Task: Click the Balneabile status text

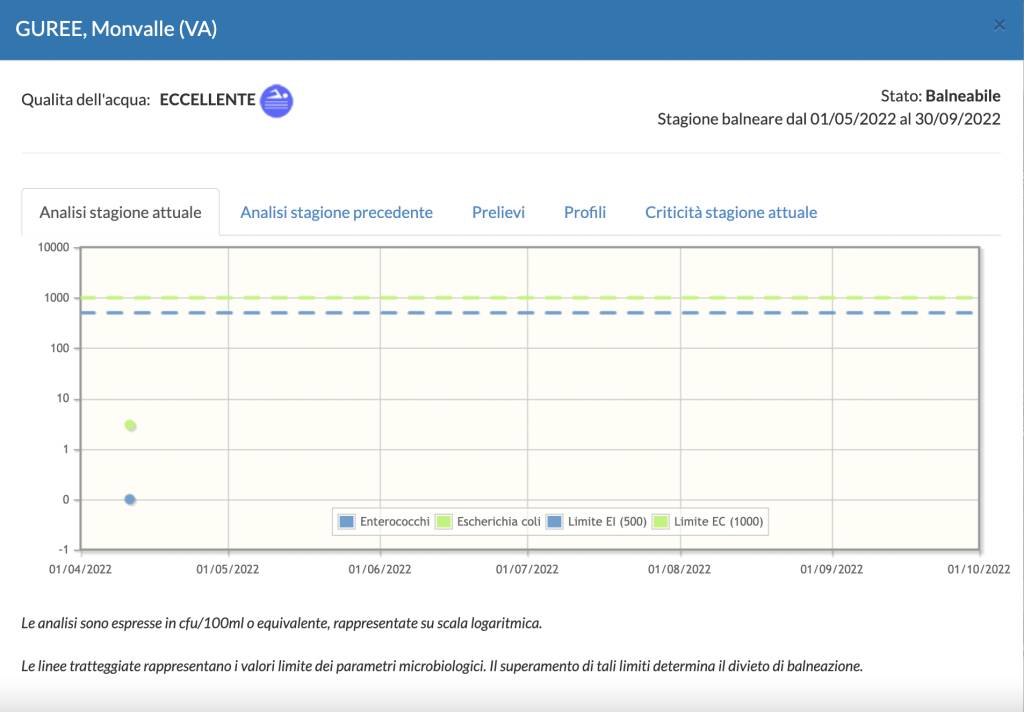Action: [962, 96]
